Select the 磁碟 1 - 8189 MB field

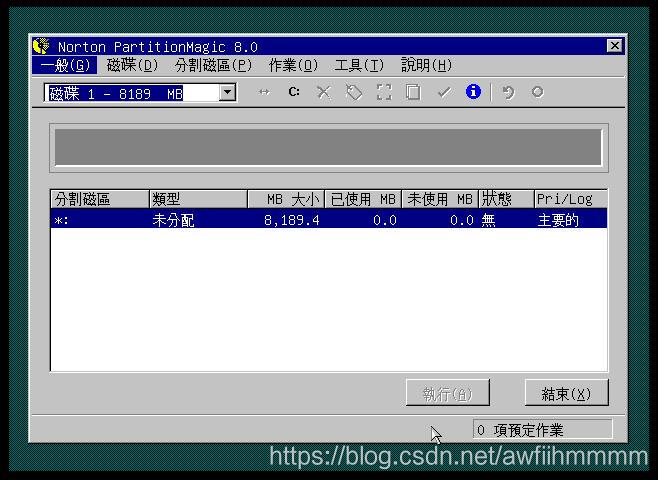140,93
